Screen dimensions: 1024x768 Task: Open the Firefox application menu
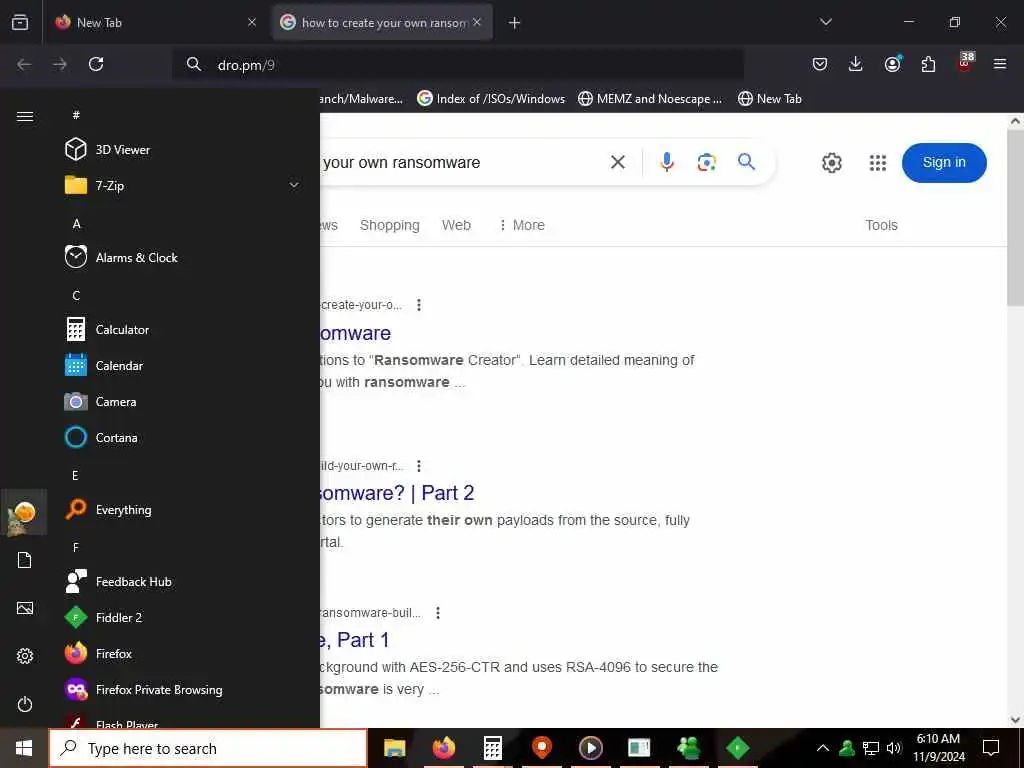point(1000,64)
